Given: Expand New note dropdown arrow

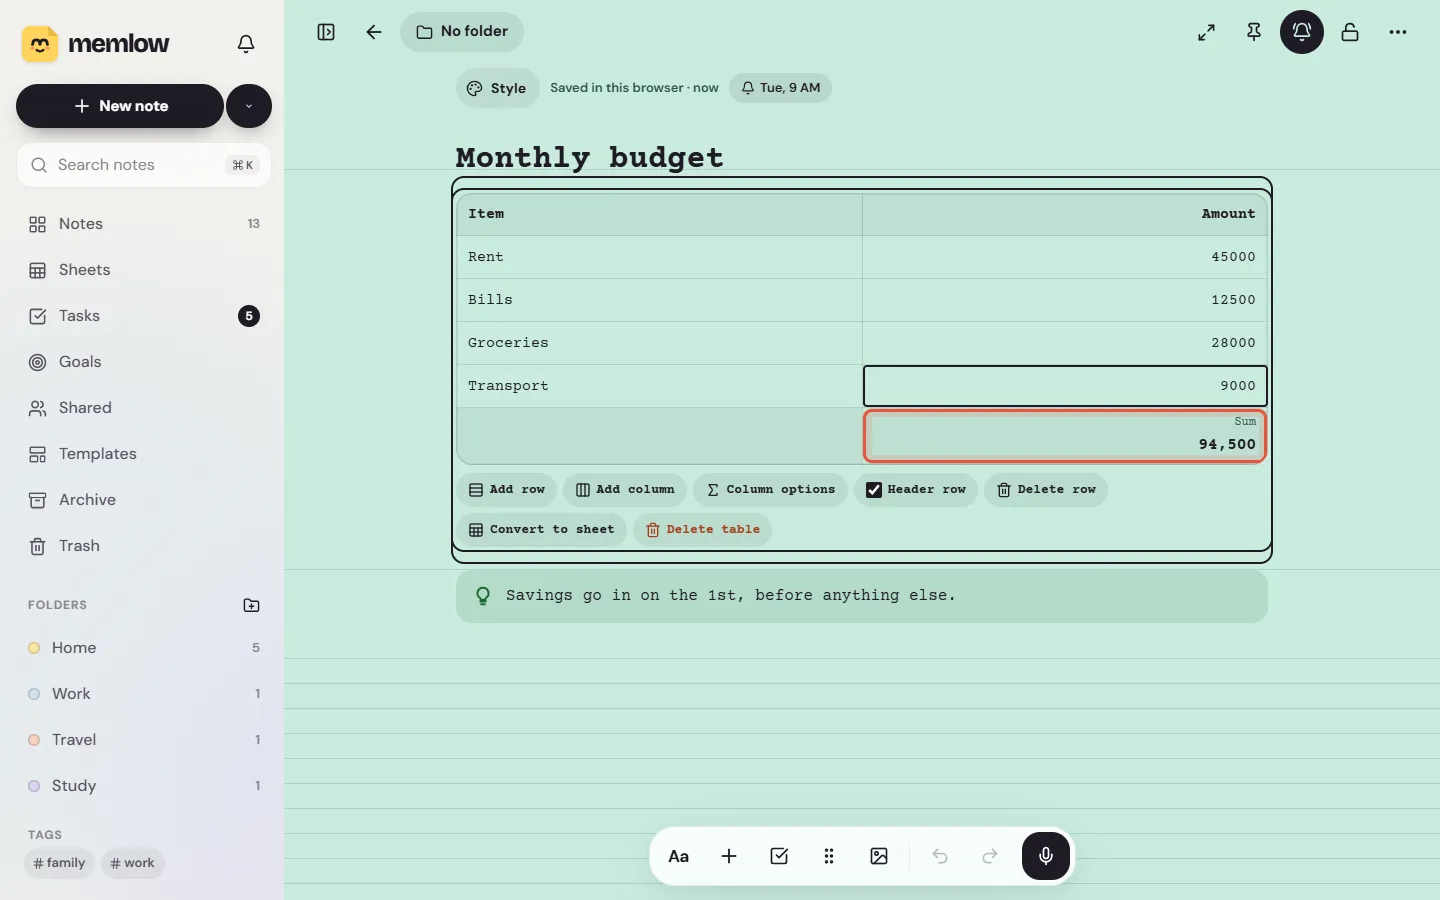Looking at the screenshot, I should pos(249,106).
